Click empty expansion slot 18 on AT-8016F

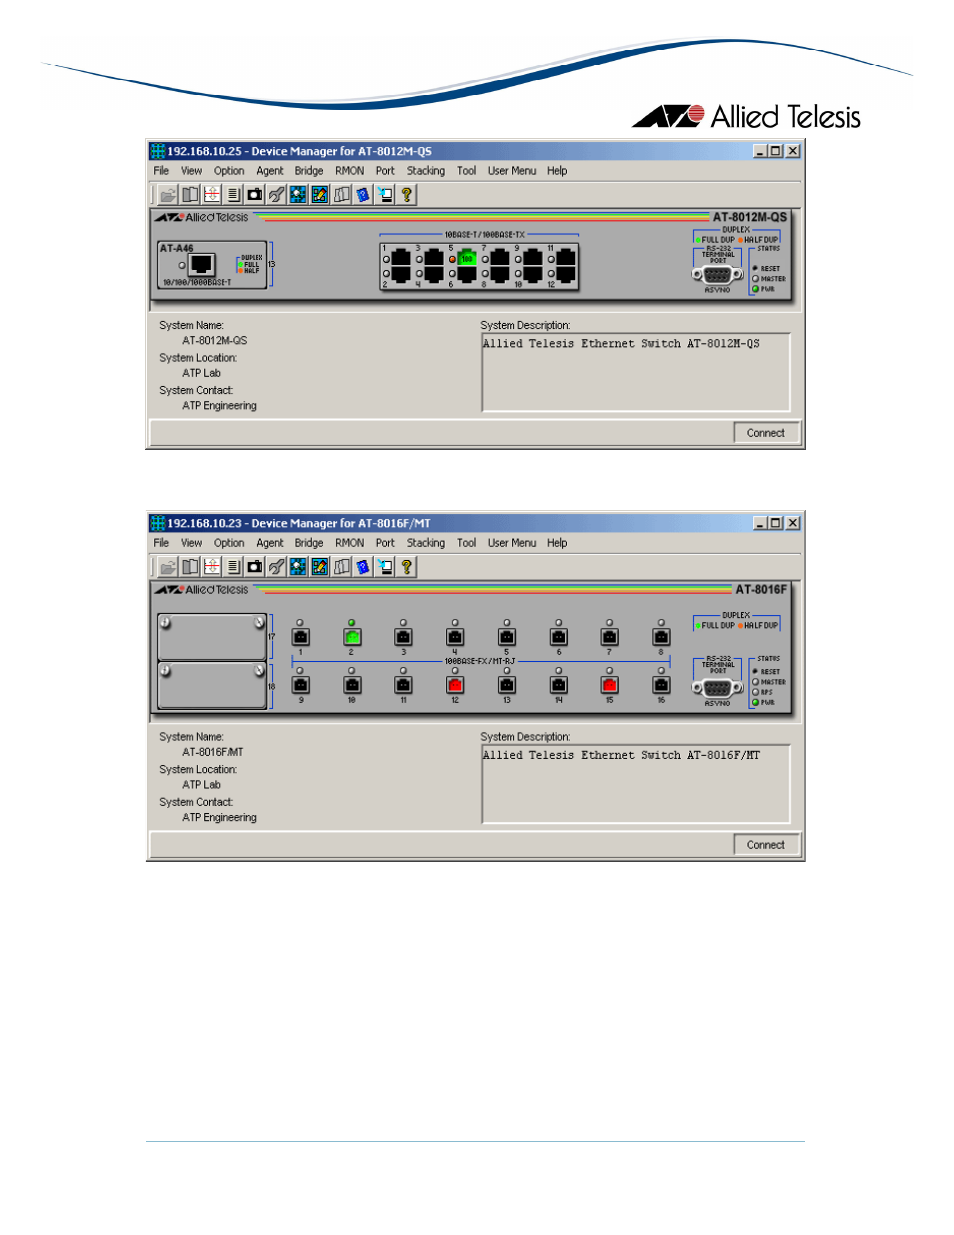[212, 685]
